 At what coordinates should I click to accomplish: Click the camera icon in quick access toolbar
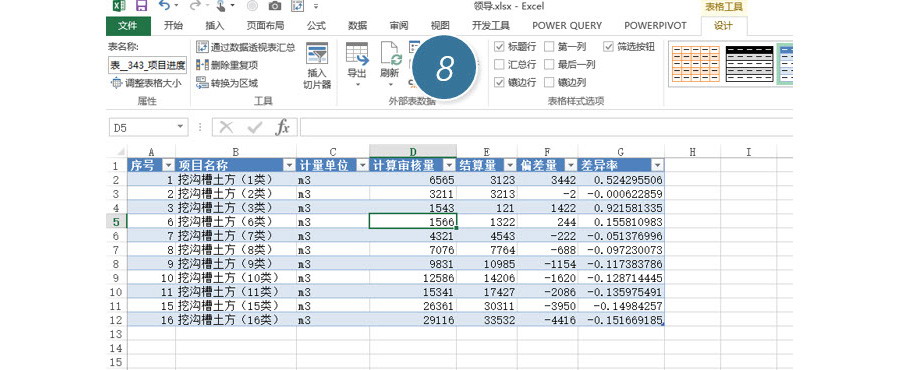click(x=275, y=6)
